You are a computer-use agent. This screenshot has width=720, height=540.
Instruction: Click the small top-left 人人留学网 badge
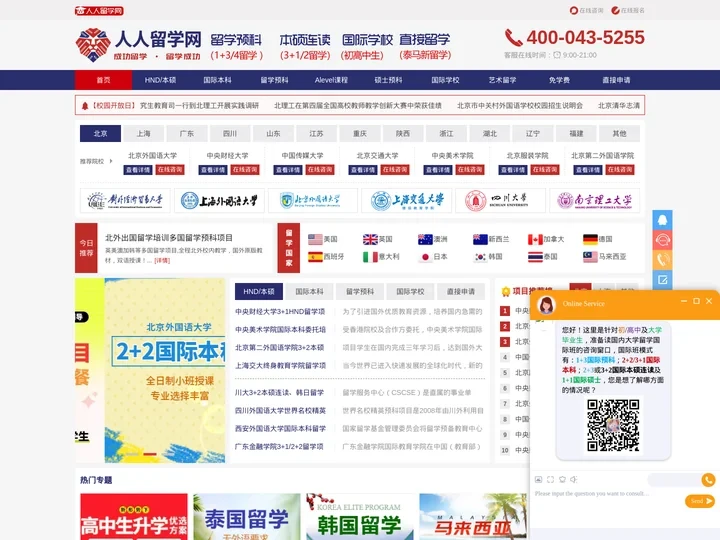point(99,11)
